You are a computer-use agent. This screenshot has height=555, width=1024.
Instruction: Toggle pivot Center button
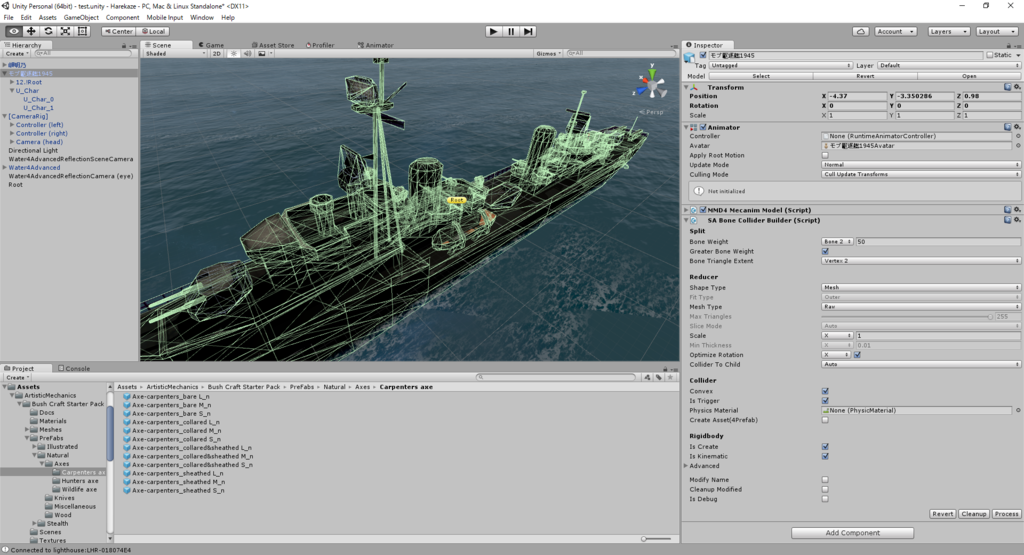(118, 31)
